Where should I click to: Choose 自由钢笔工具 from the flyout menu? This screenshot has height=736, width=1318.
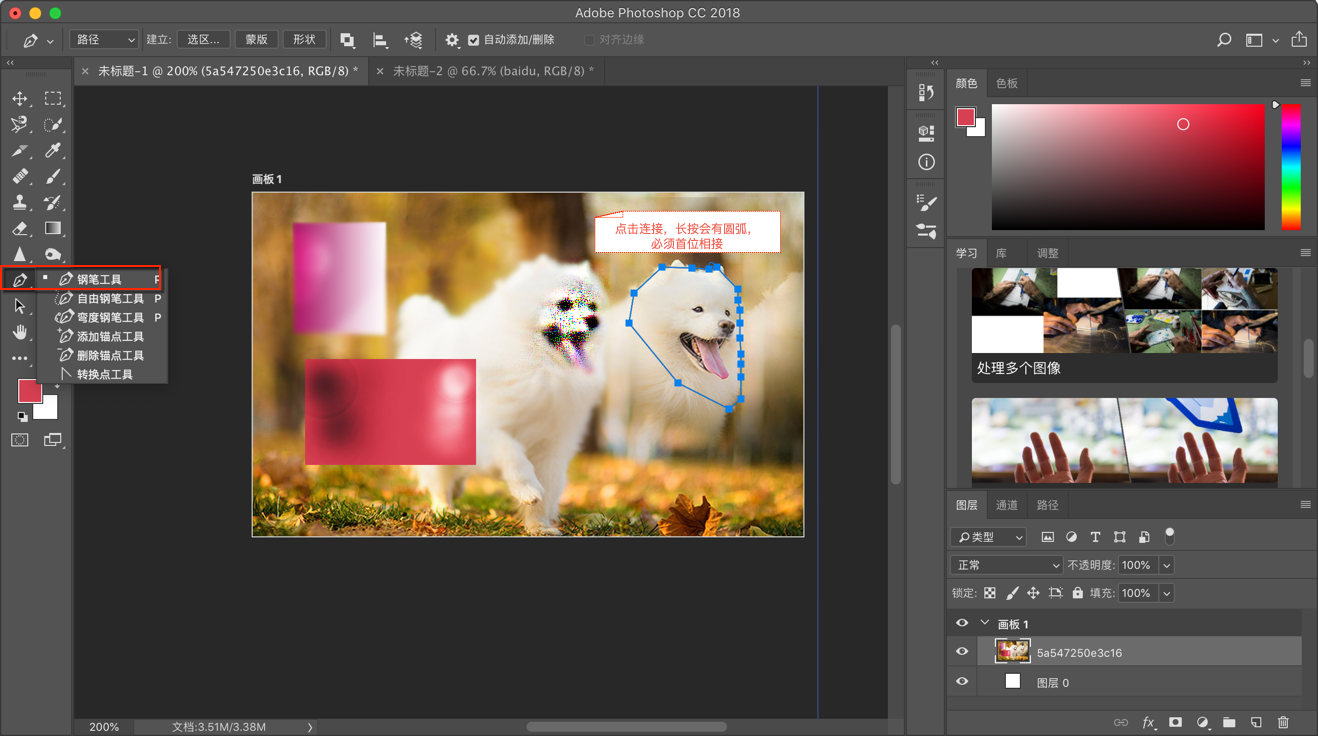coord(110,298)
